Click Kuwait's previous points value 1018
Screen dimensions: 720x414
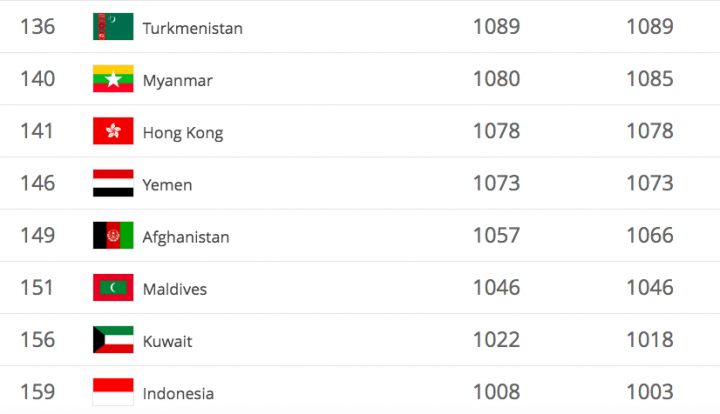(649, 340)
